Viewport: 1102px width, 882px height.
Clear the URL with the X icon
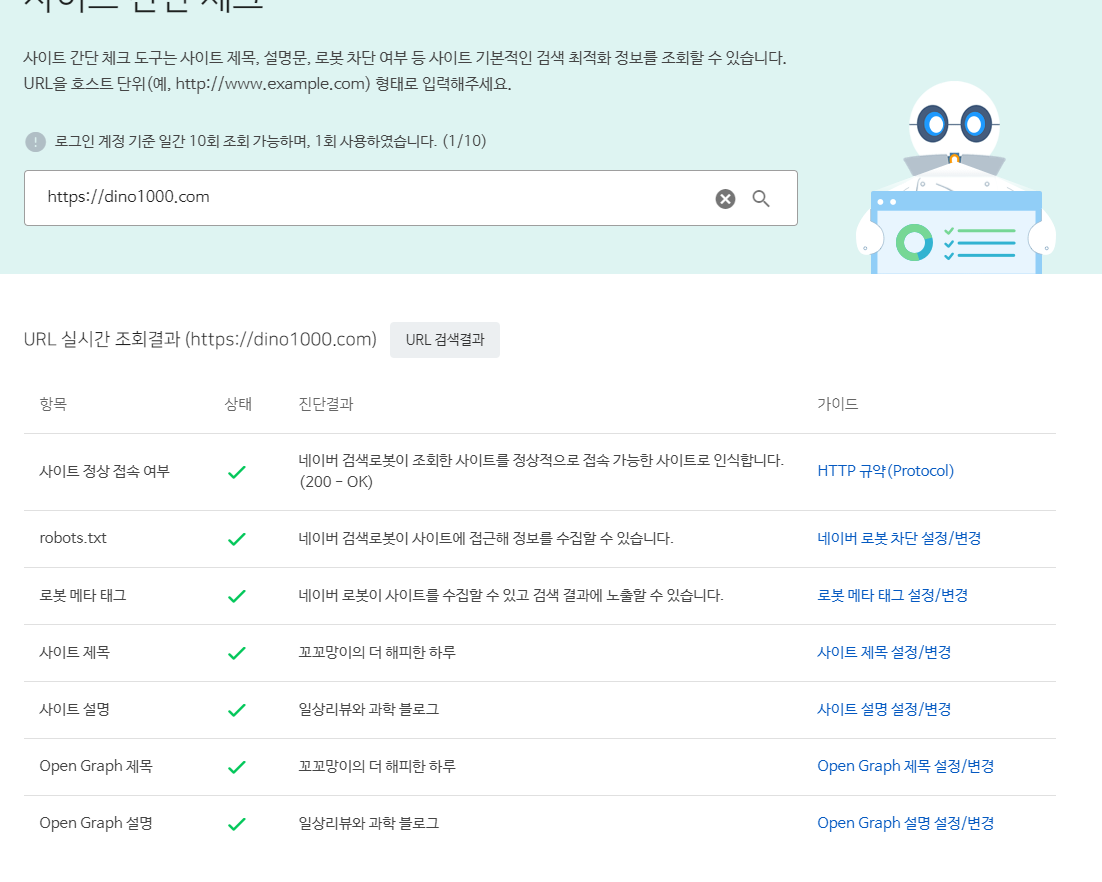[x=724, y=198]
